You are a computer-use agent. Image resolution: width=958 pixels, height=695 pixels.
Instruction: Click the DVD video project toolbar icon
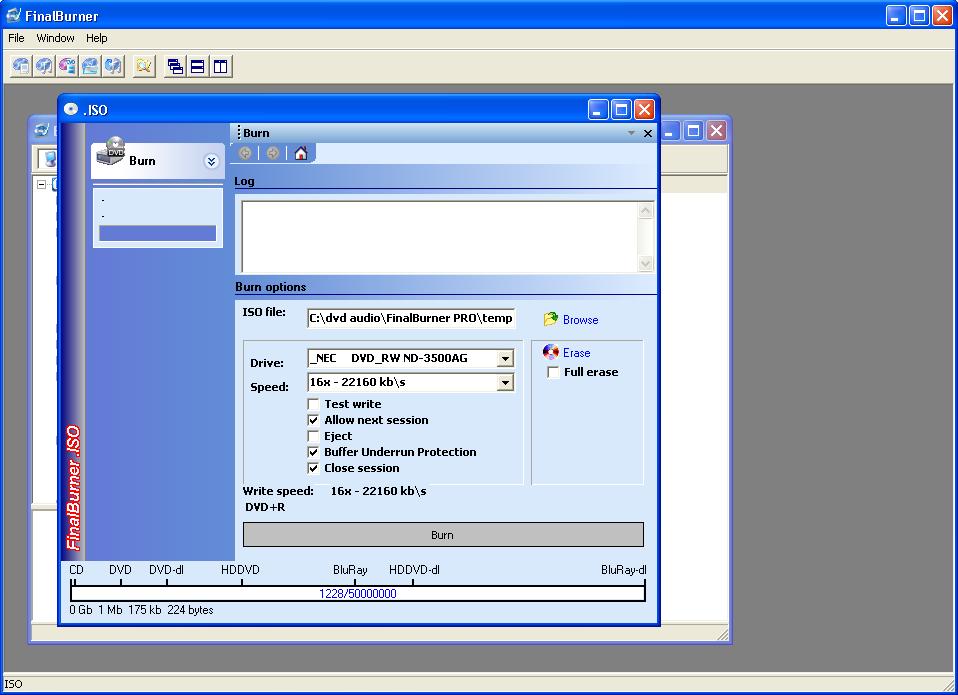(x=67, y=66)
